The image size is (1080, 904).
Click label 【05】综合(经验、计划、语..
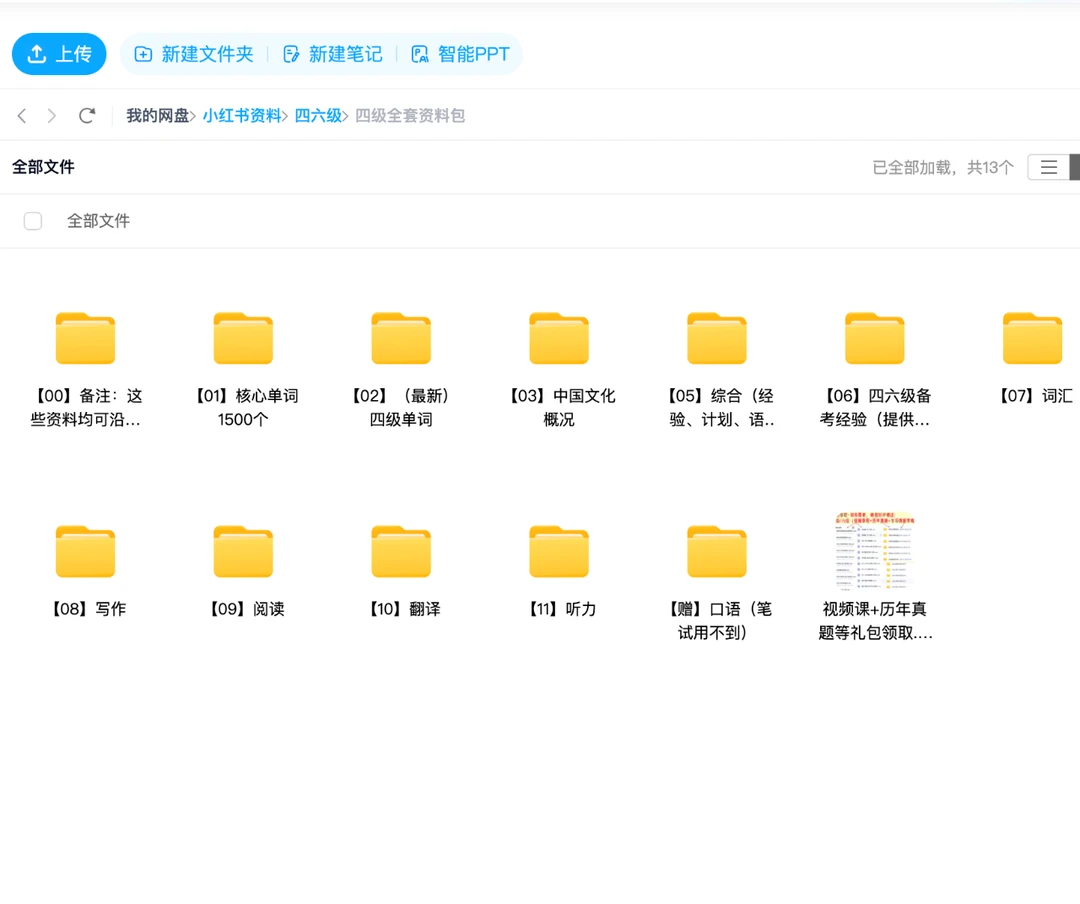(720, 407)
